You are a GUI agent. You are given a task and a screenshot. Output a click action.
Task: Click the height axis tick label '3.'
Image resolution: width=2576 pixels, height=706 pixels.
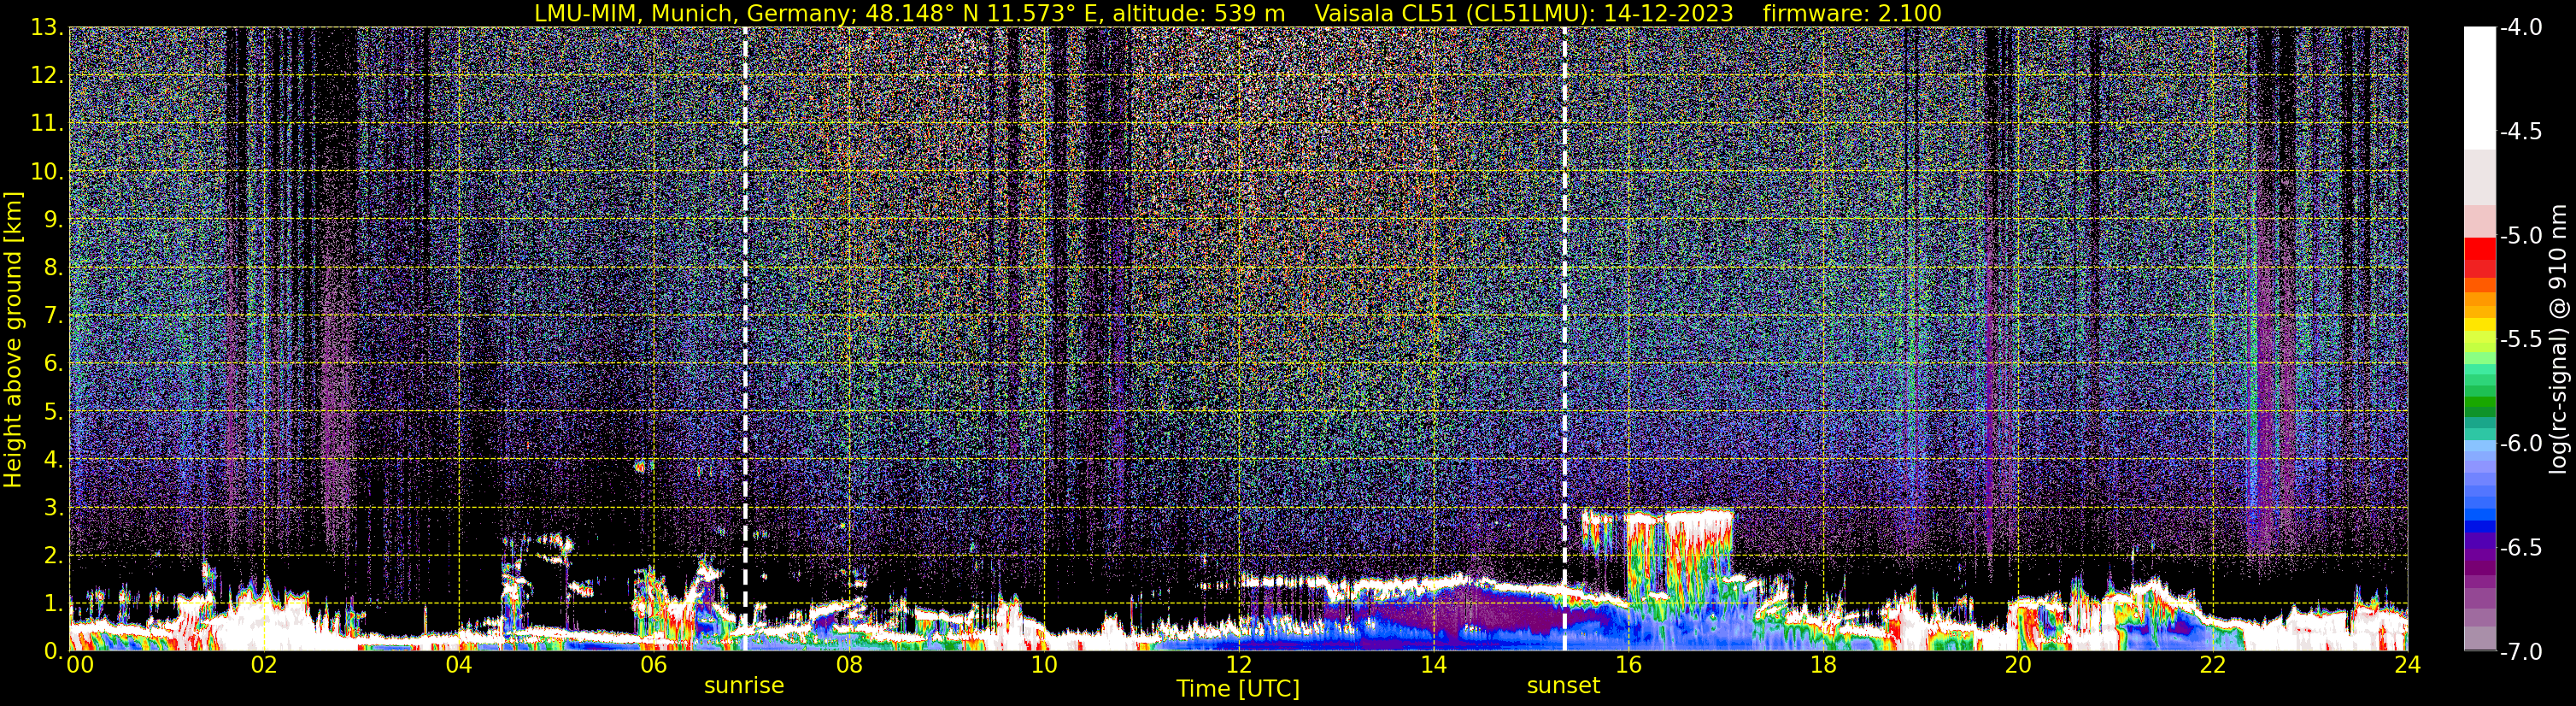[53, 507]
